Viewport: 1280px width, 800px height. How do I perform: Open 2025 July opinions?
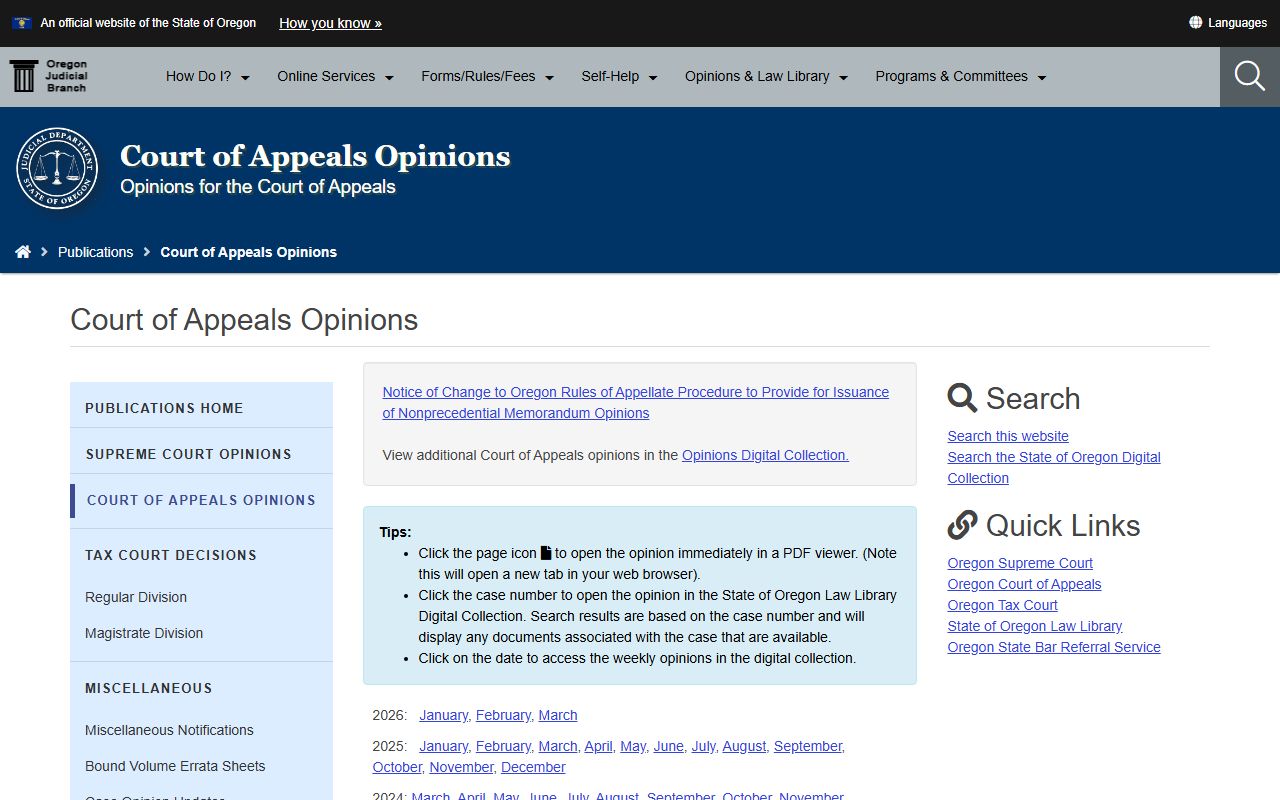point(703,746)
